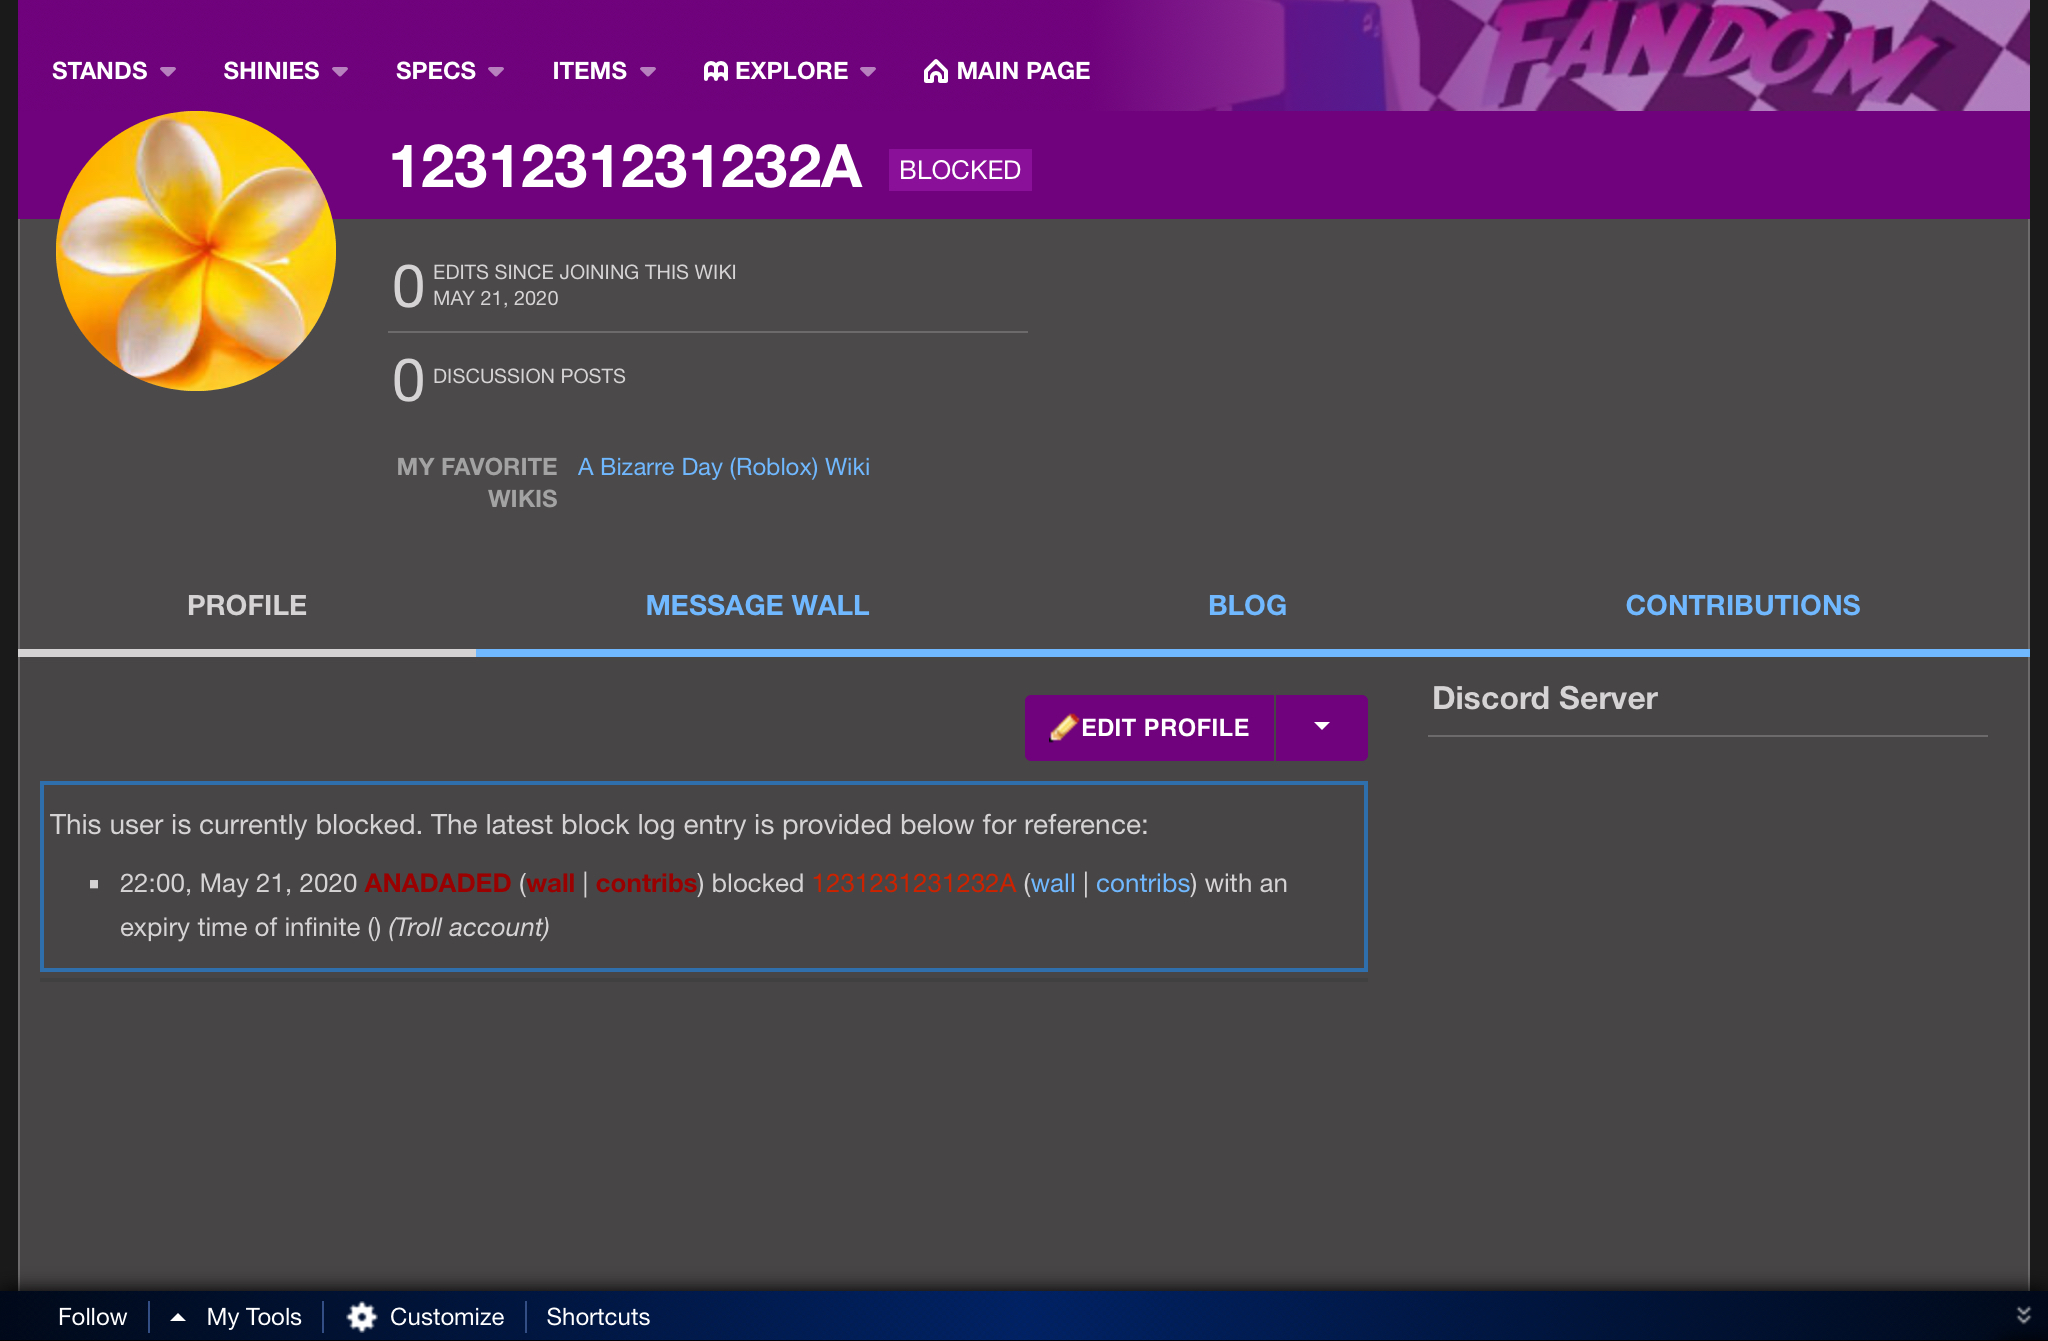The width and height of the screenshot is (2048, 1341).
Task: Open A Bizarre Day (Roblox) Wiki link
Action: [x=723, y=467]
